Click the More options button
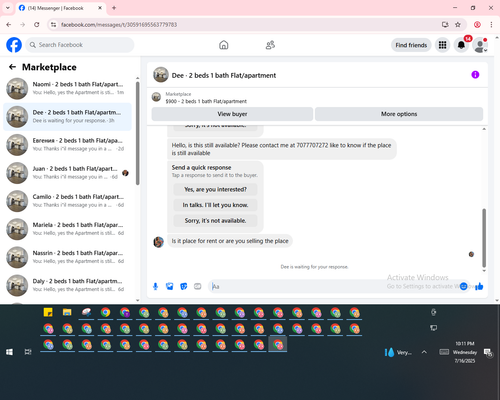Screen dimensions: 500x400 click(x=399, y=114)
